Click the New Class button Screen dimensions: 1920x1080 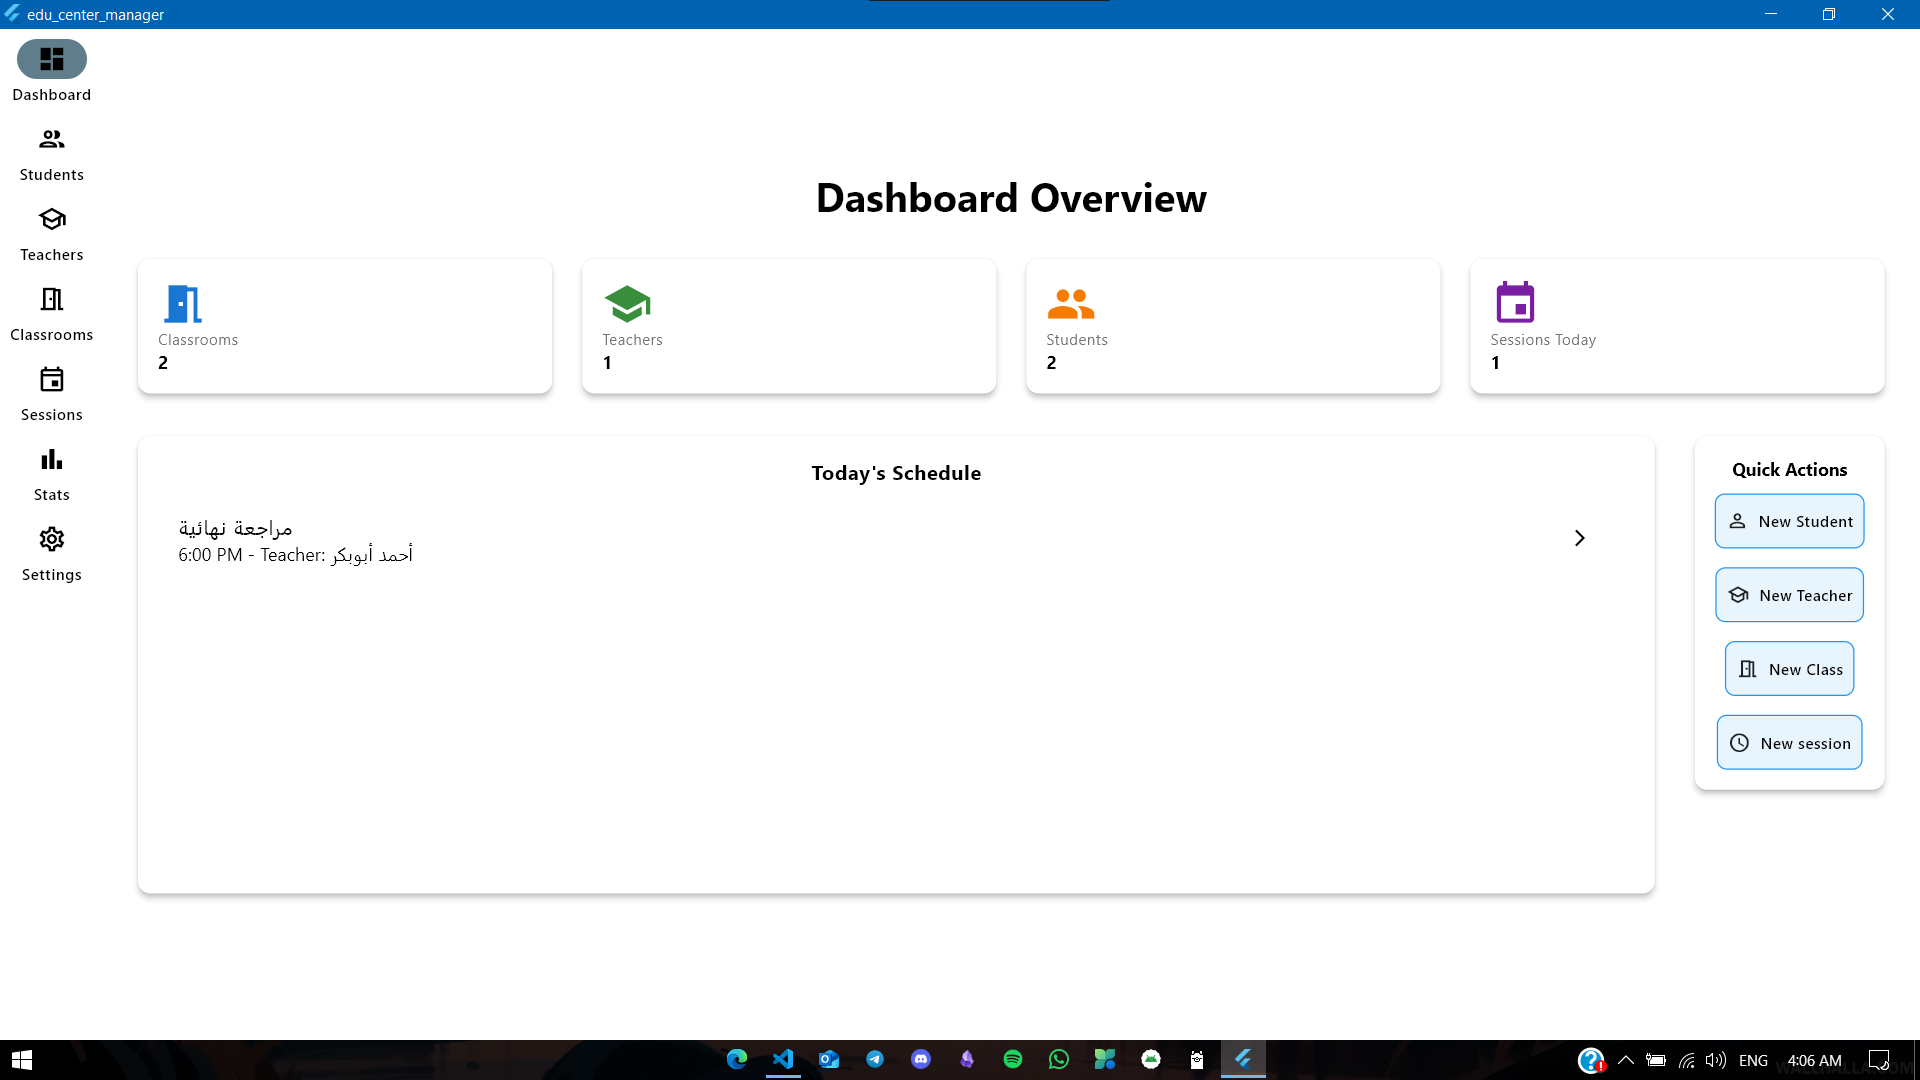[x=1789, y=669]
